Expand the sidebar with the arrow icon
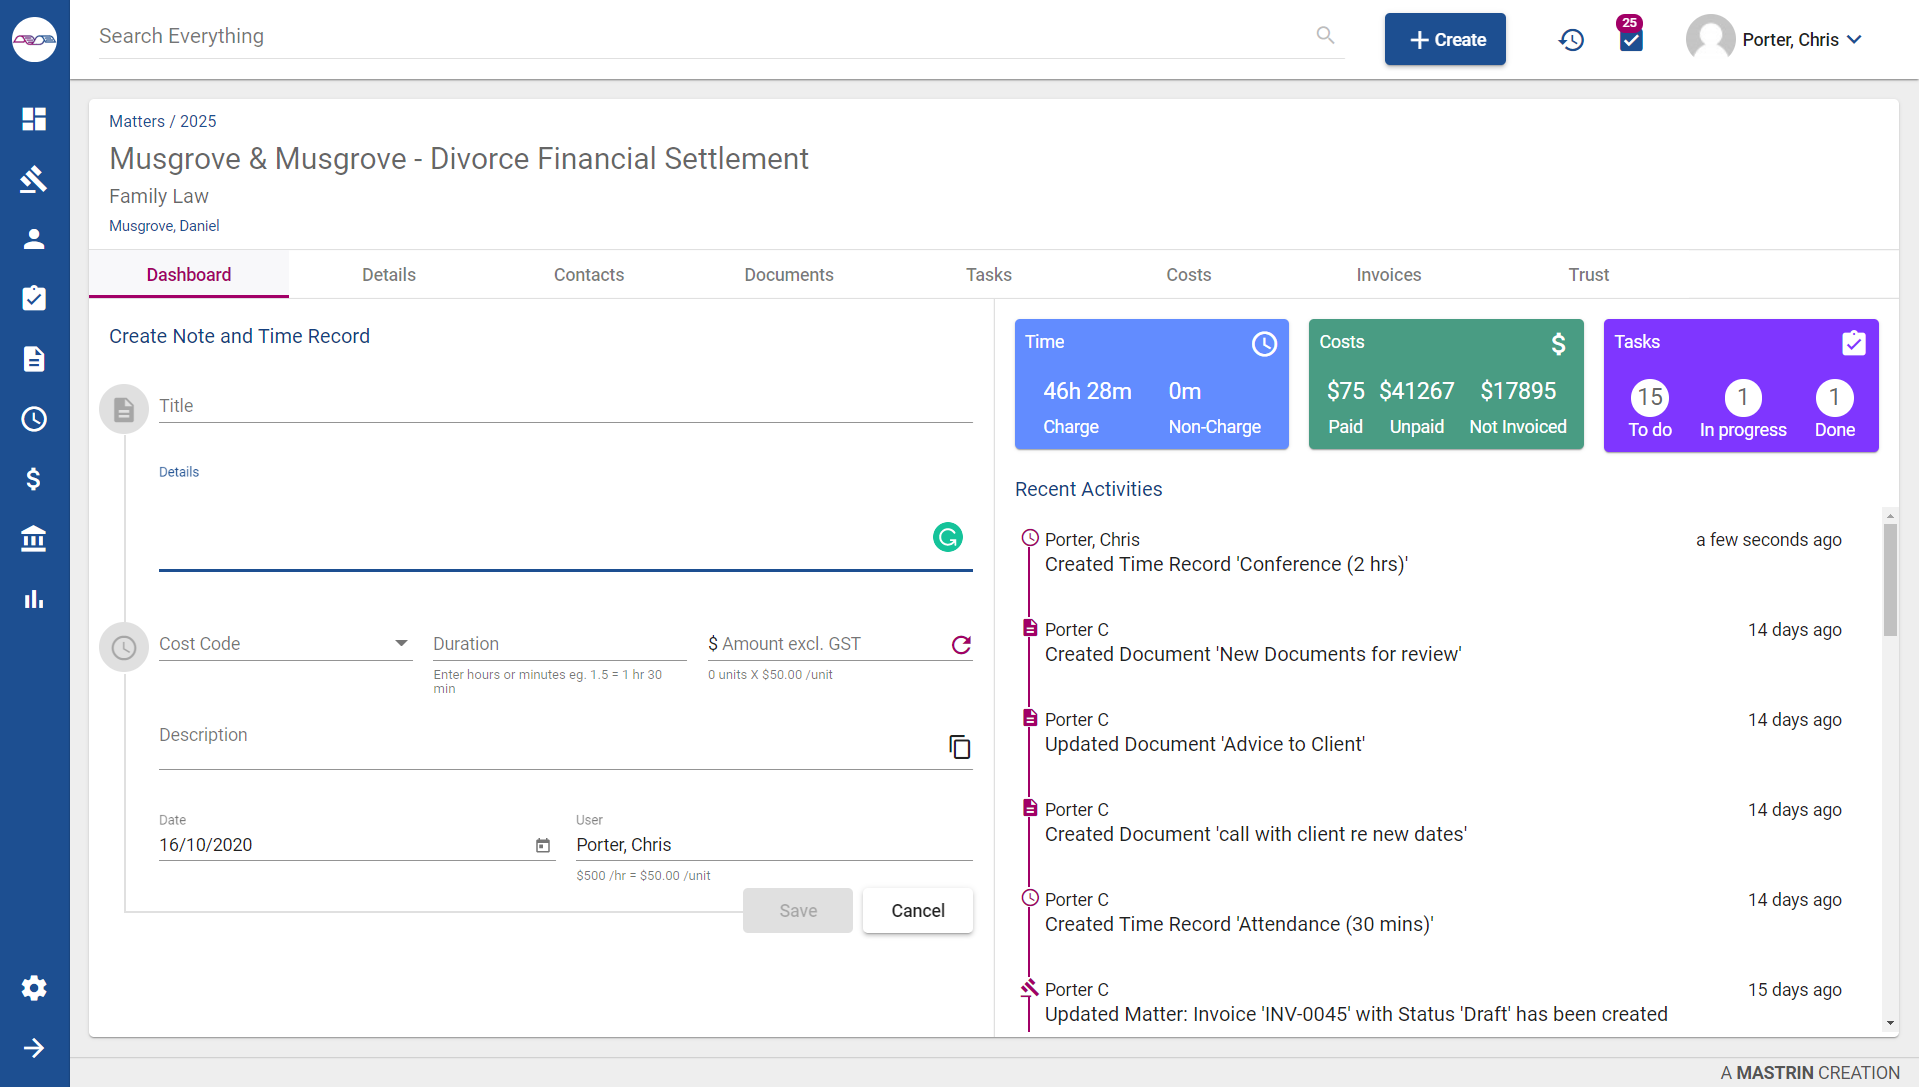The image size is (1919, 1087). pyautogui.click(x=33, y=1048)
